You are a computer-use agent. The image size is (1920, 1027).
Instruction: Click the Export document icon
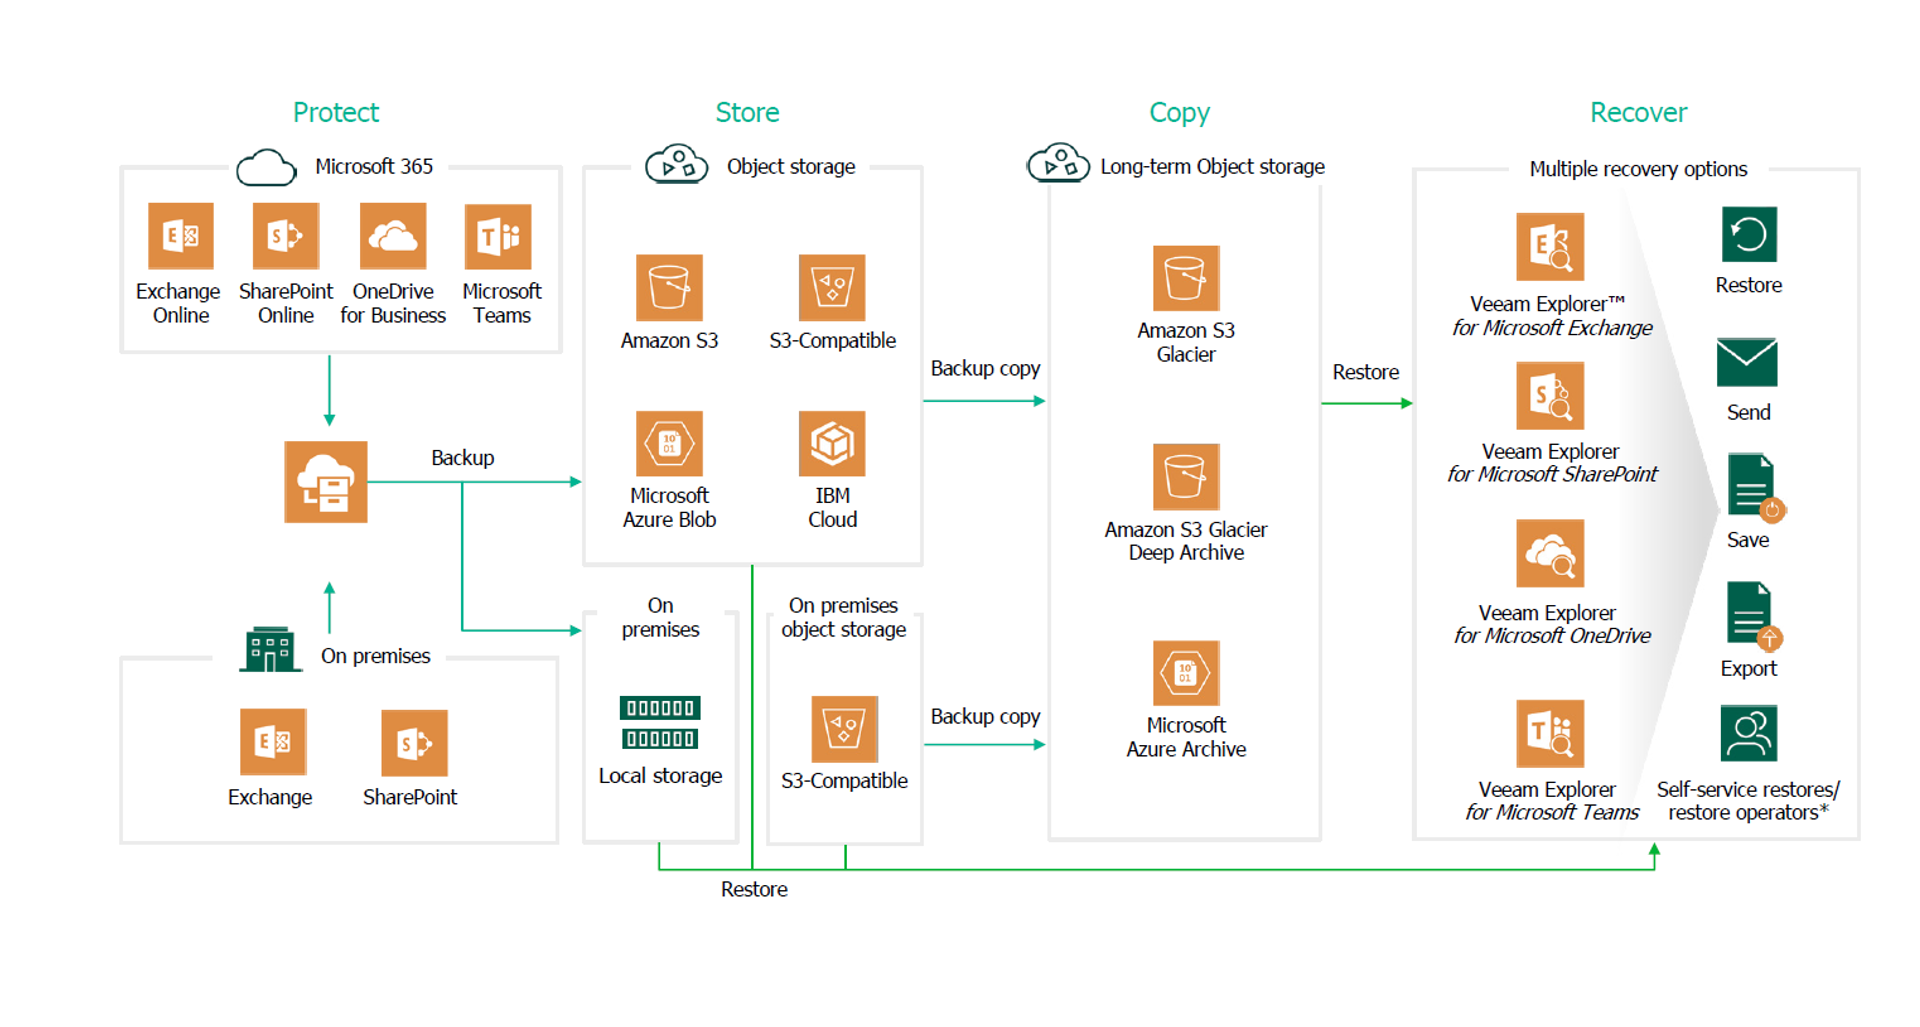tap(1754, 616)
